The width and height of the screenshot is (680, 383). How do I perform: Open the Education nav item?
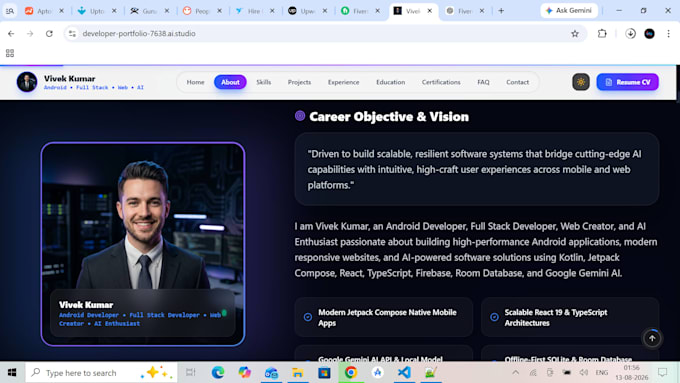[390, 82]
